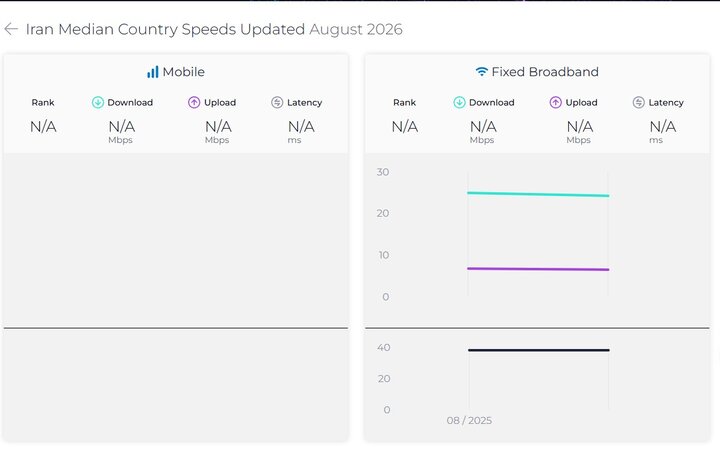Click the Fixed Broadband Latency icon
Viewport: 720px width, 452px height.
(x=639, y=102)
